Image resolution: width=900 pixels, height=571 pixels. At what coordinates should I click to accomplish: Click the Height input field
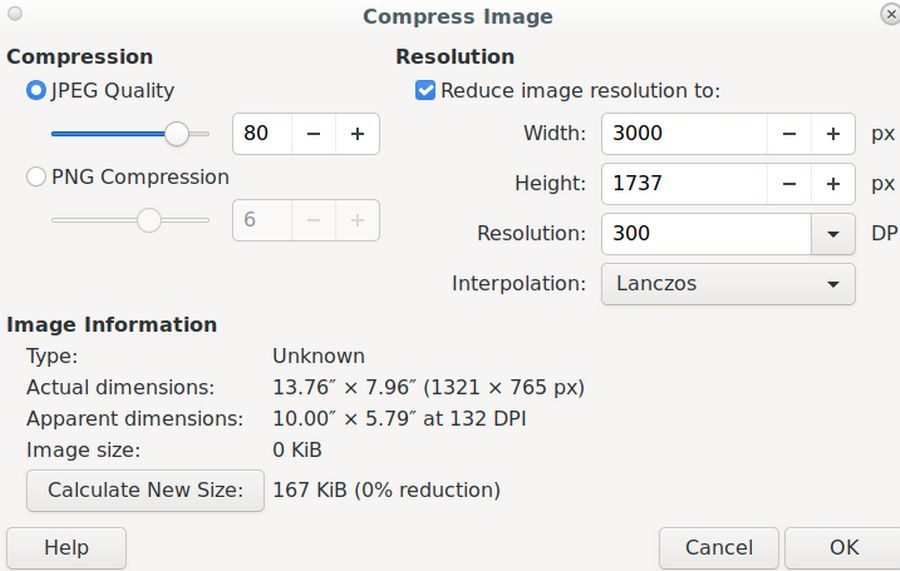tap(684, 184)
